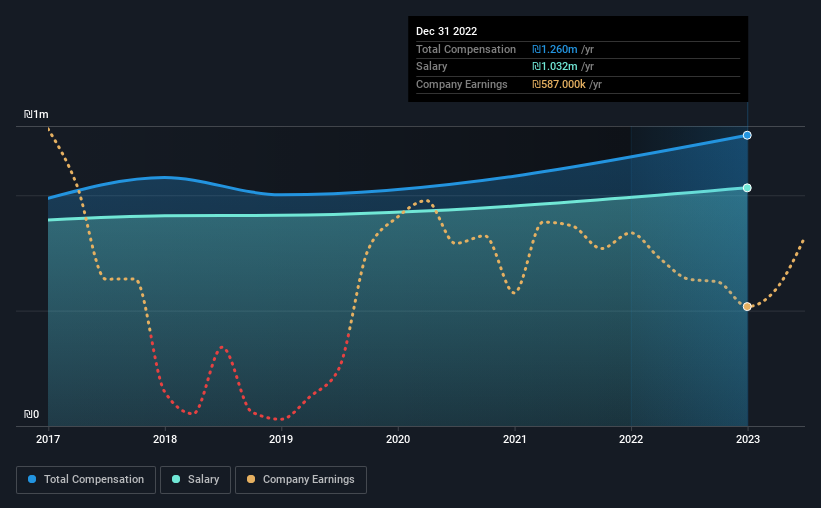Select the orange Company Earnings data point at 2023
Image resolution: width=821 pixels, height=508 pixels.
tap(747, 306)
